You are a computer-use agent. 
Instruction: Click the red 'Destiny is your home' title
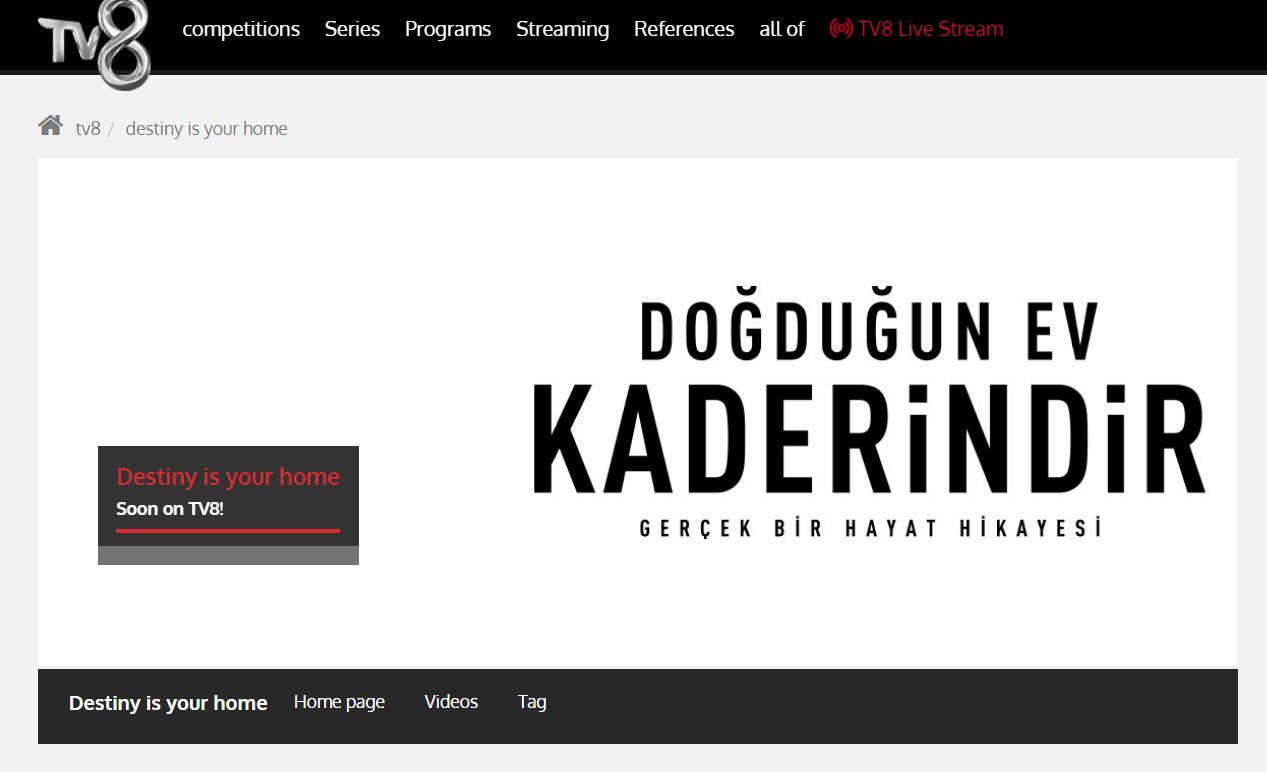228,477
